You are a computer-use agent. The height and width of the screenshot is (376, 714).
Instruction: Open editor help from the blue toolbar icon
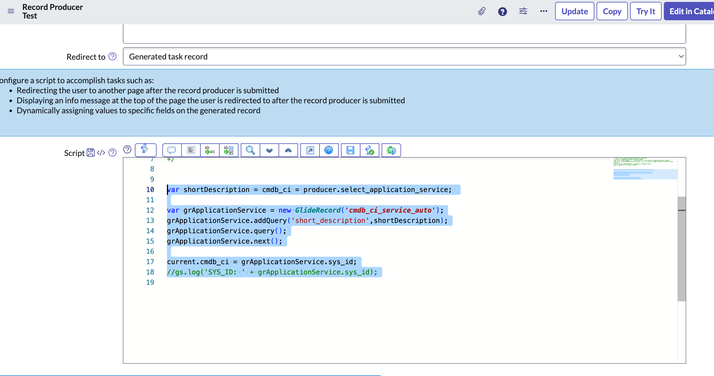click(x=329, y=150)
